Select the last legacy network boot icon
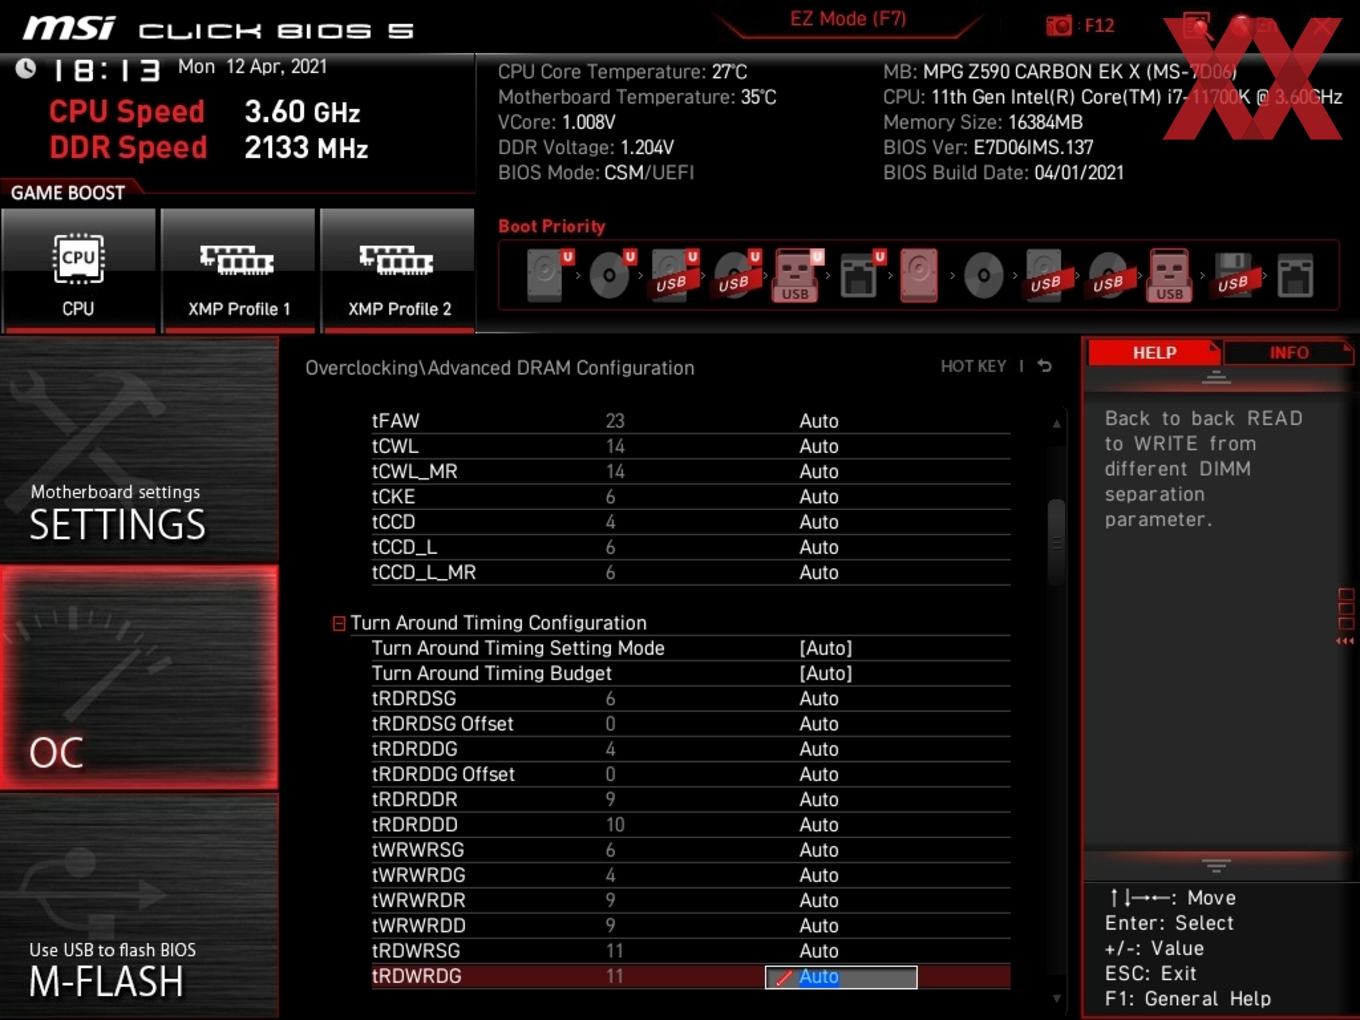Viewport: 1360px width, 1020px height. point(1295,275)
